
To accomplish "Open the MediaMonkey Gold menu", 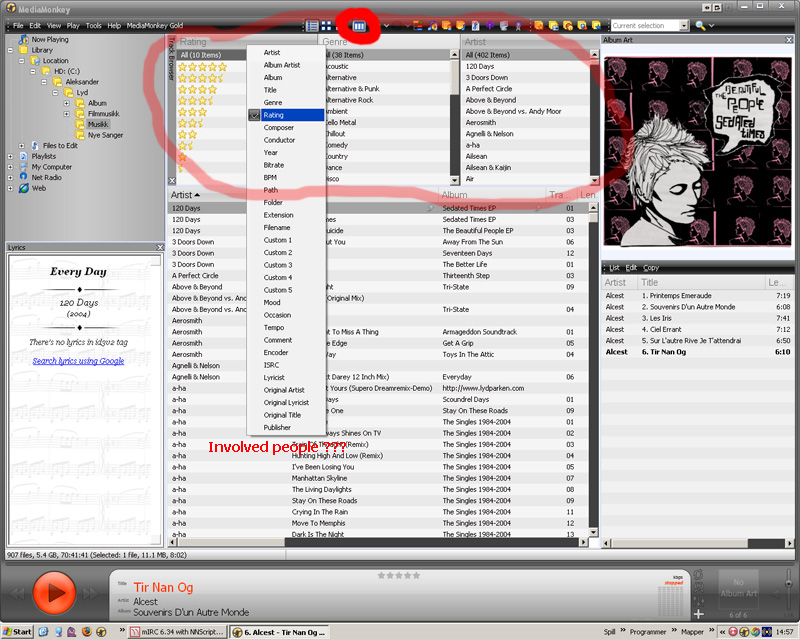I will point(155,26).
